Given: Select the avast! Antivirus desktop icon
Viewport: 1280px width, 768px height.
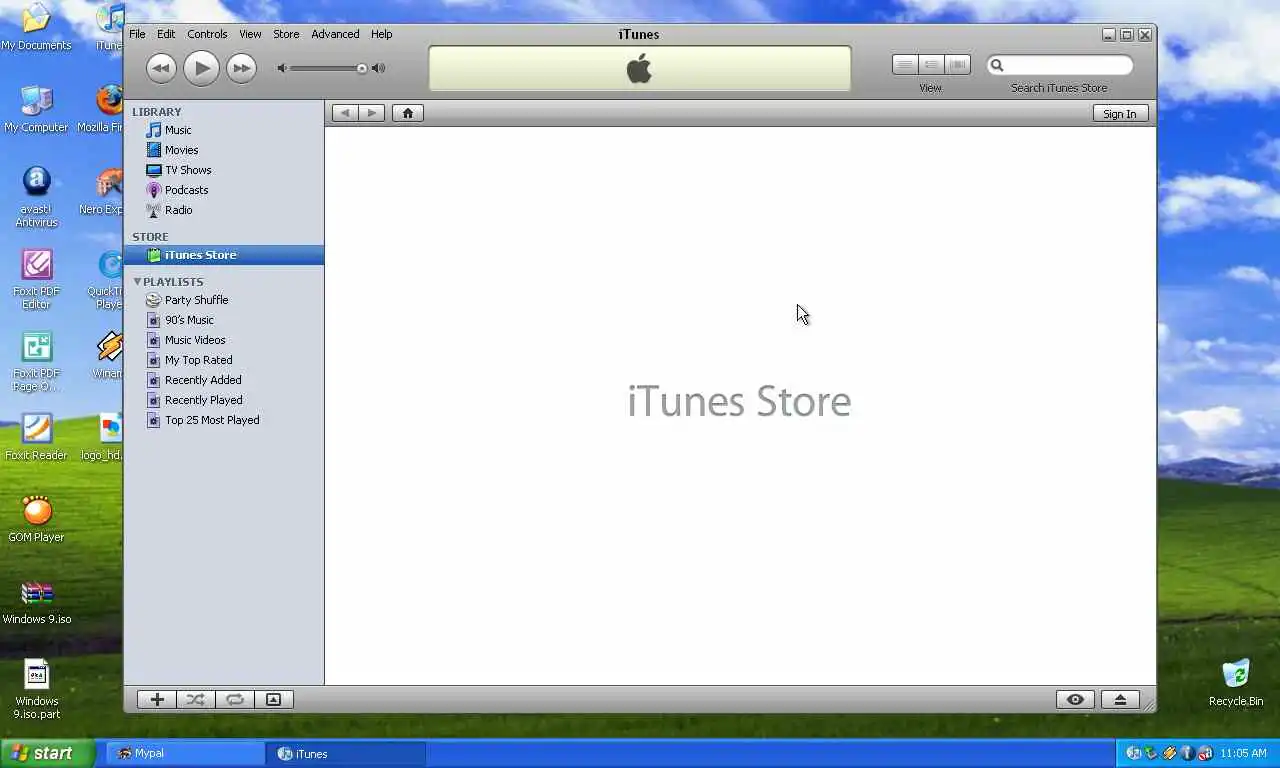Looking at the screenshot, I should point(37,197).
